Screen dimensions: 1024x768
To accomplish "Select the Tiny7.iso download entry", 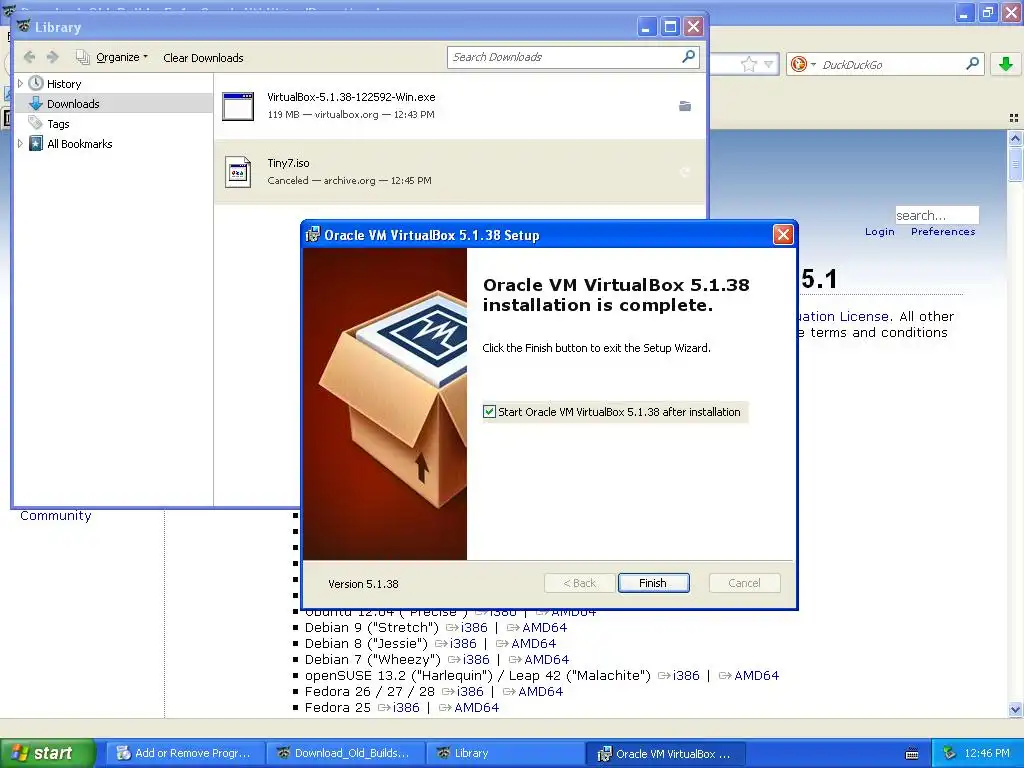I will (x=460, y=172).
